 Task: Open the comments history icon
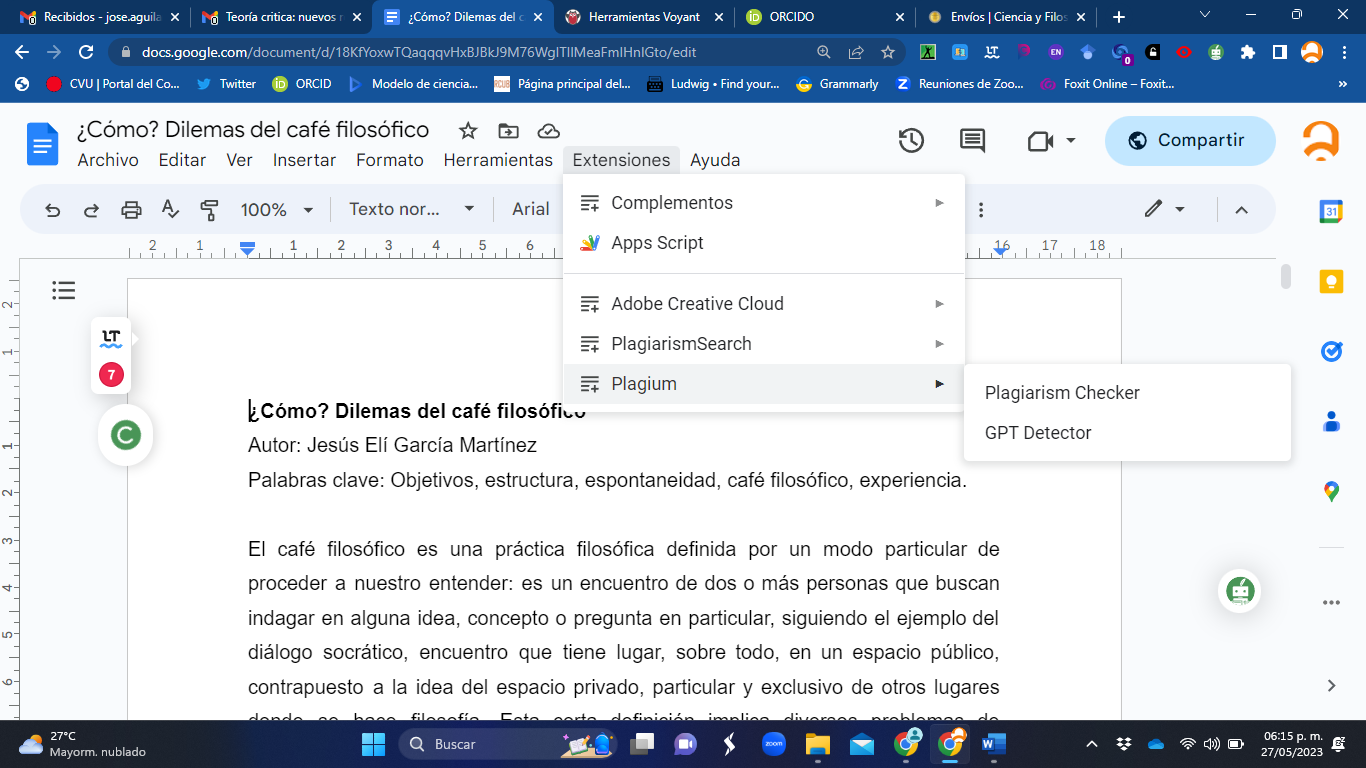[x=972, y=141]
